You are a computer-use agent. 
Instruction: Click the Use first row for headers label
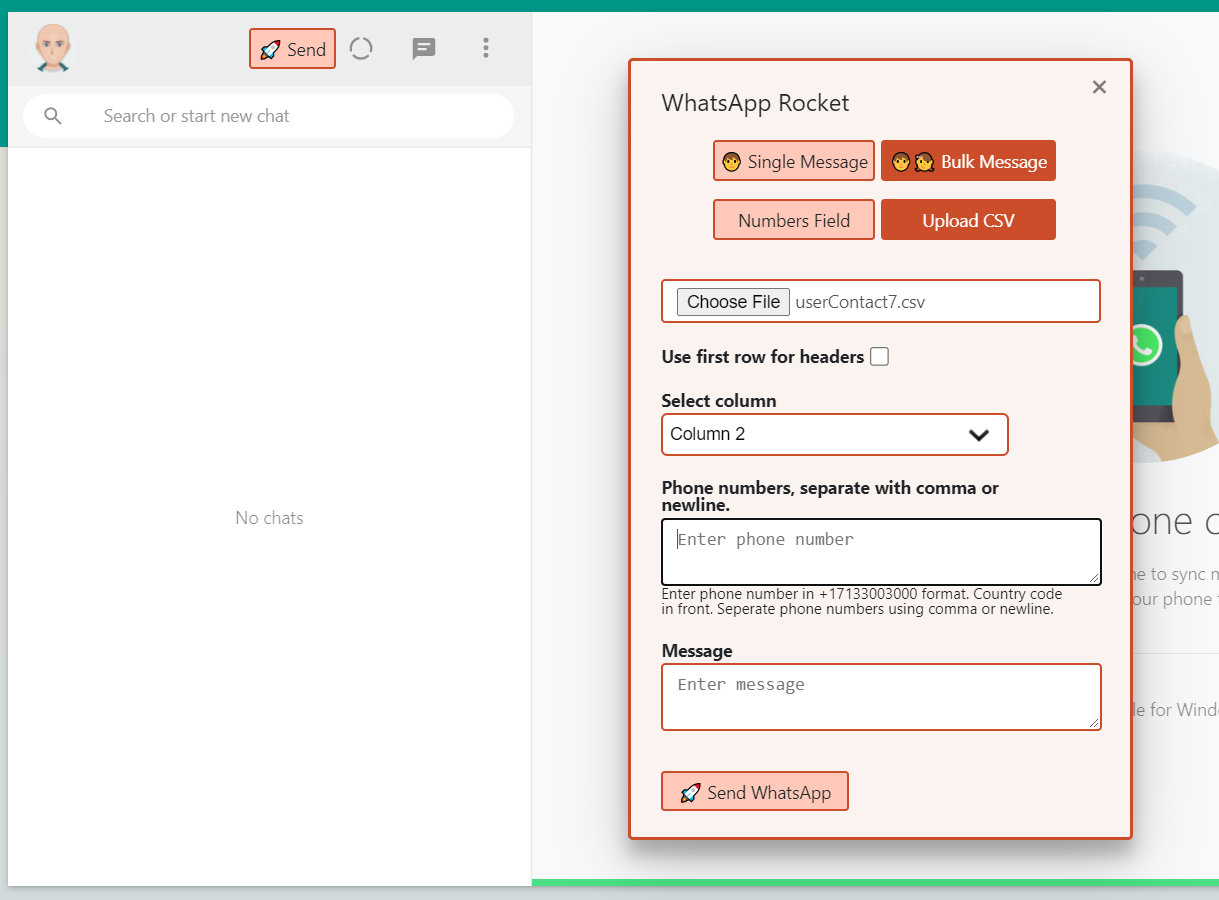coord(763,357)
